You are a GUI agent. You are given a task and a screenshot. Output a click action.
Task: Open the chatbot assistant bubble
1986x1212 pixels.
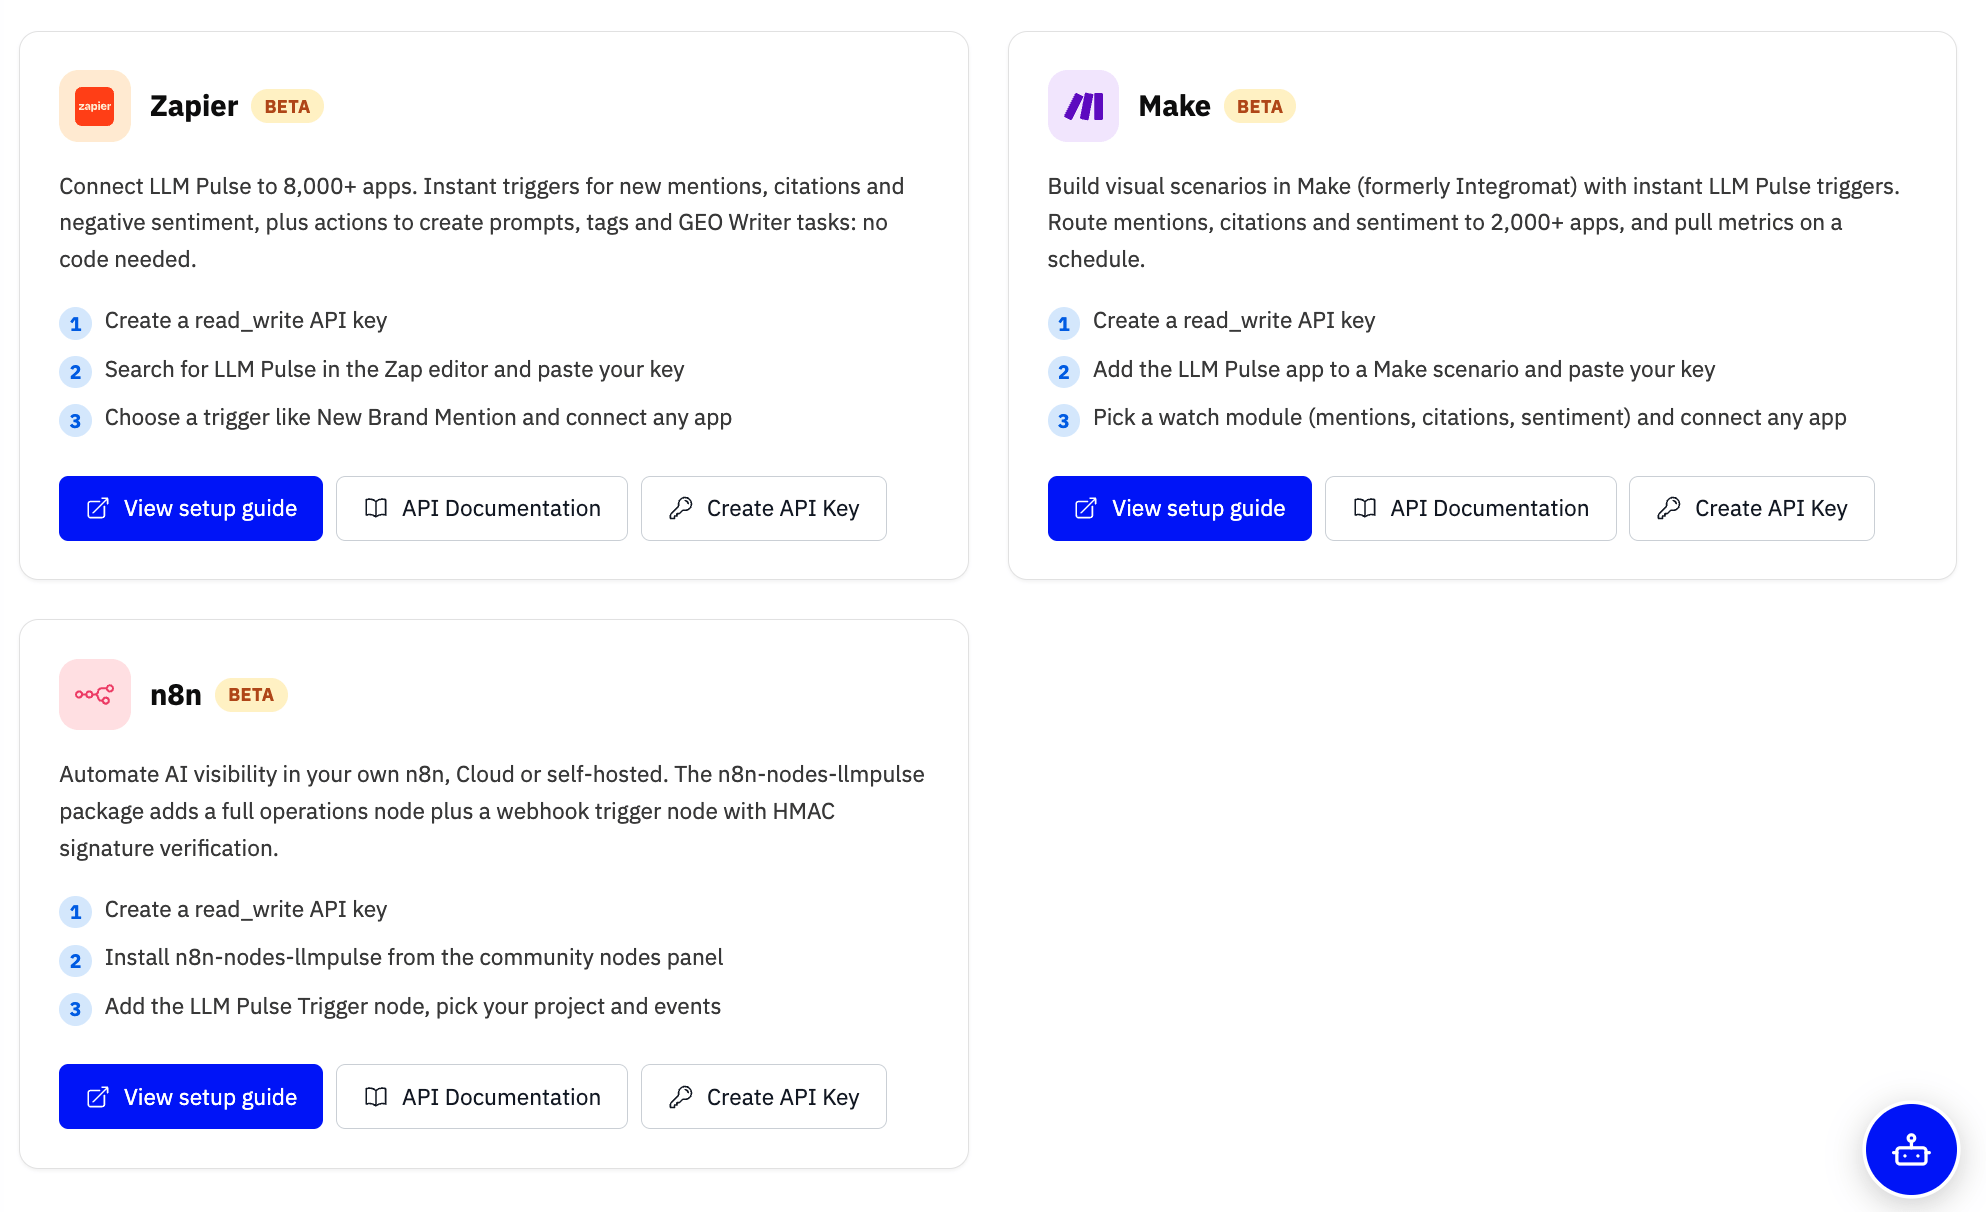tap(1911, 1150)
